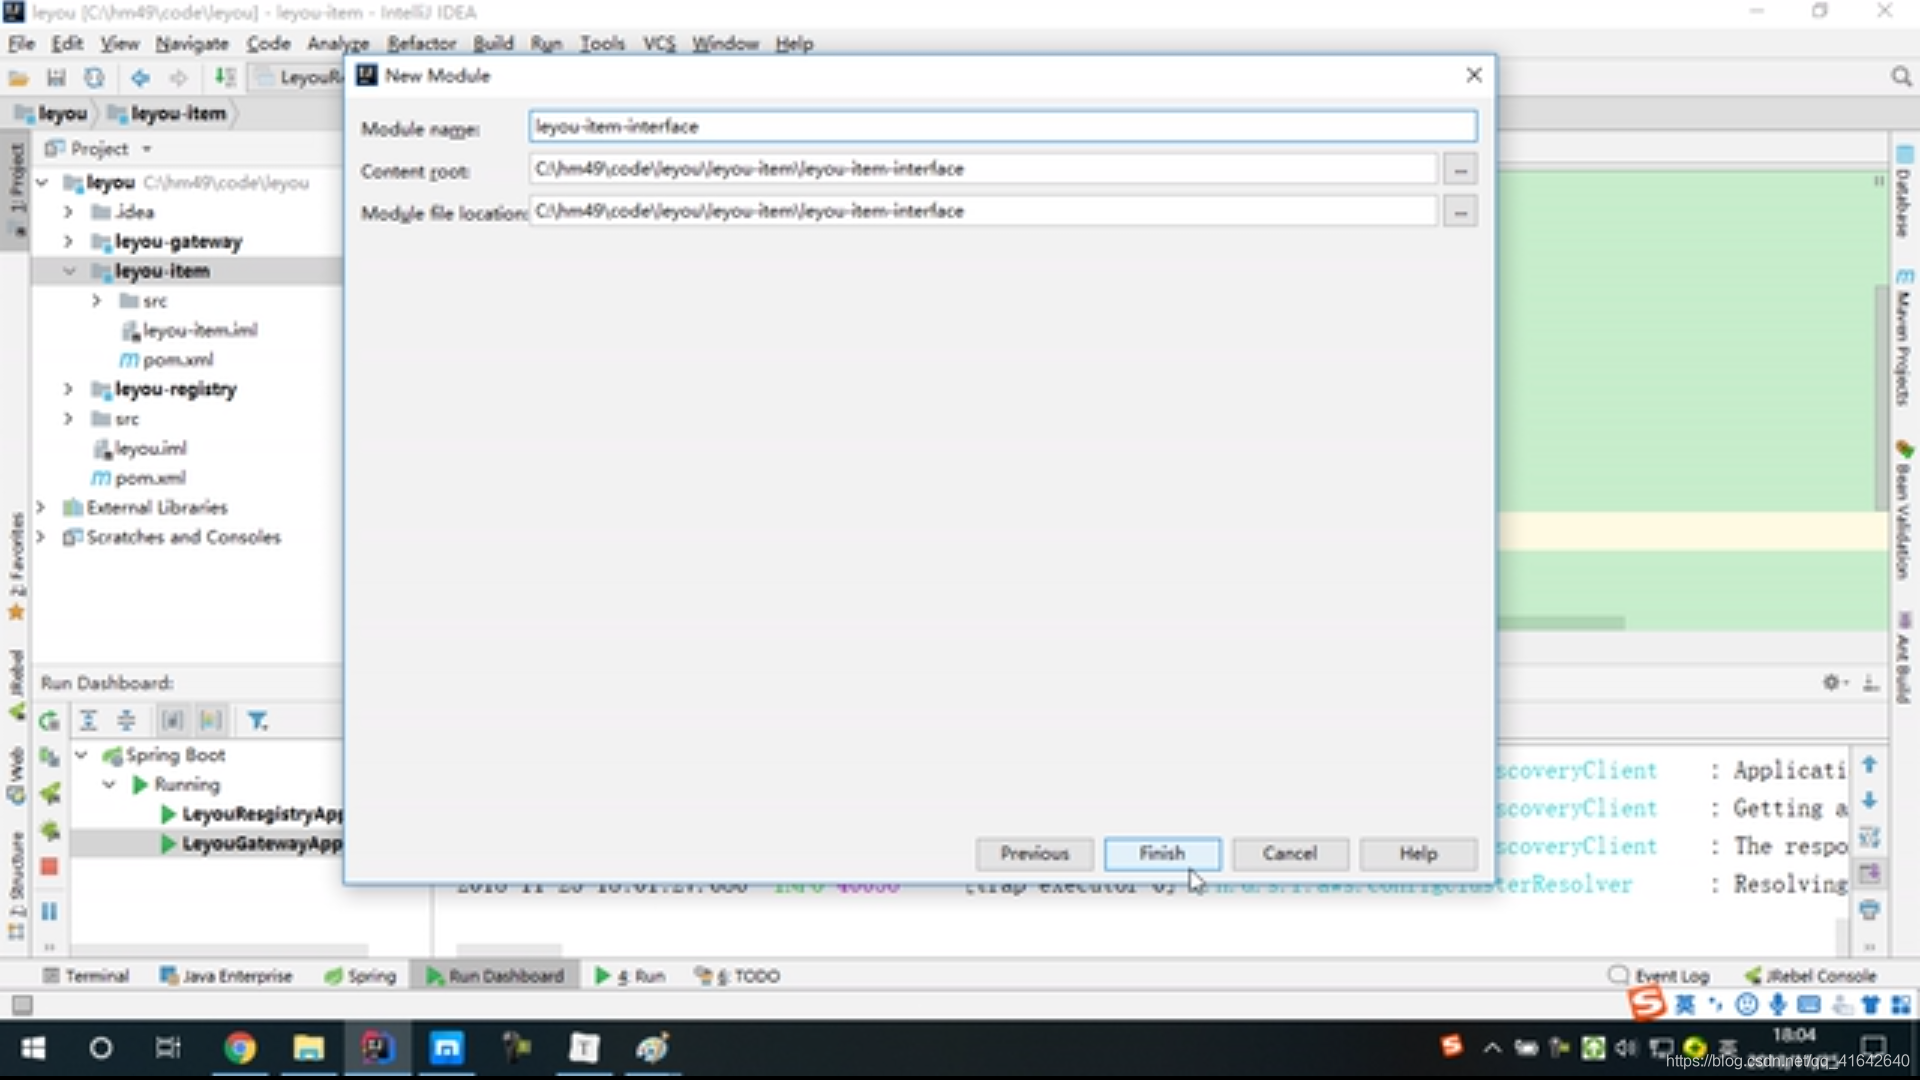Select pom.xml under leyou-item
Screen dimensions: 1920x1080
pos(166,359)
